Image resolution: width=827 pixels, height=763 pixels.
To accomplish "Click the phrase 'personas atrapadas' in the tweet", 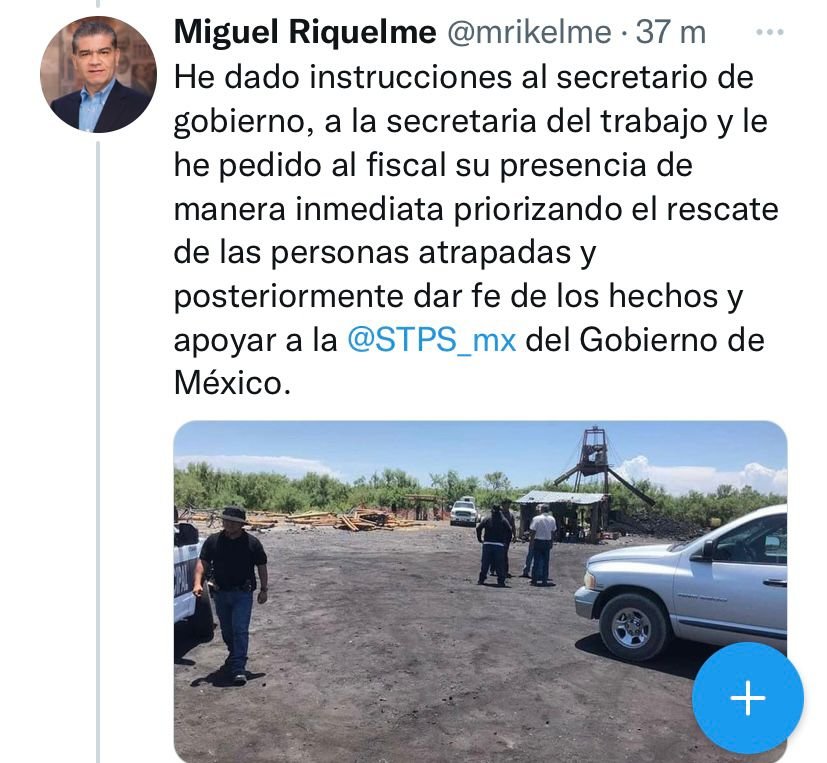I will pyautogui.click(x=421, y=253).
